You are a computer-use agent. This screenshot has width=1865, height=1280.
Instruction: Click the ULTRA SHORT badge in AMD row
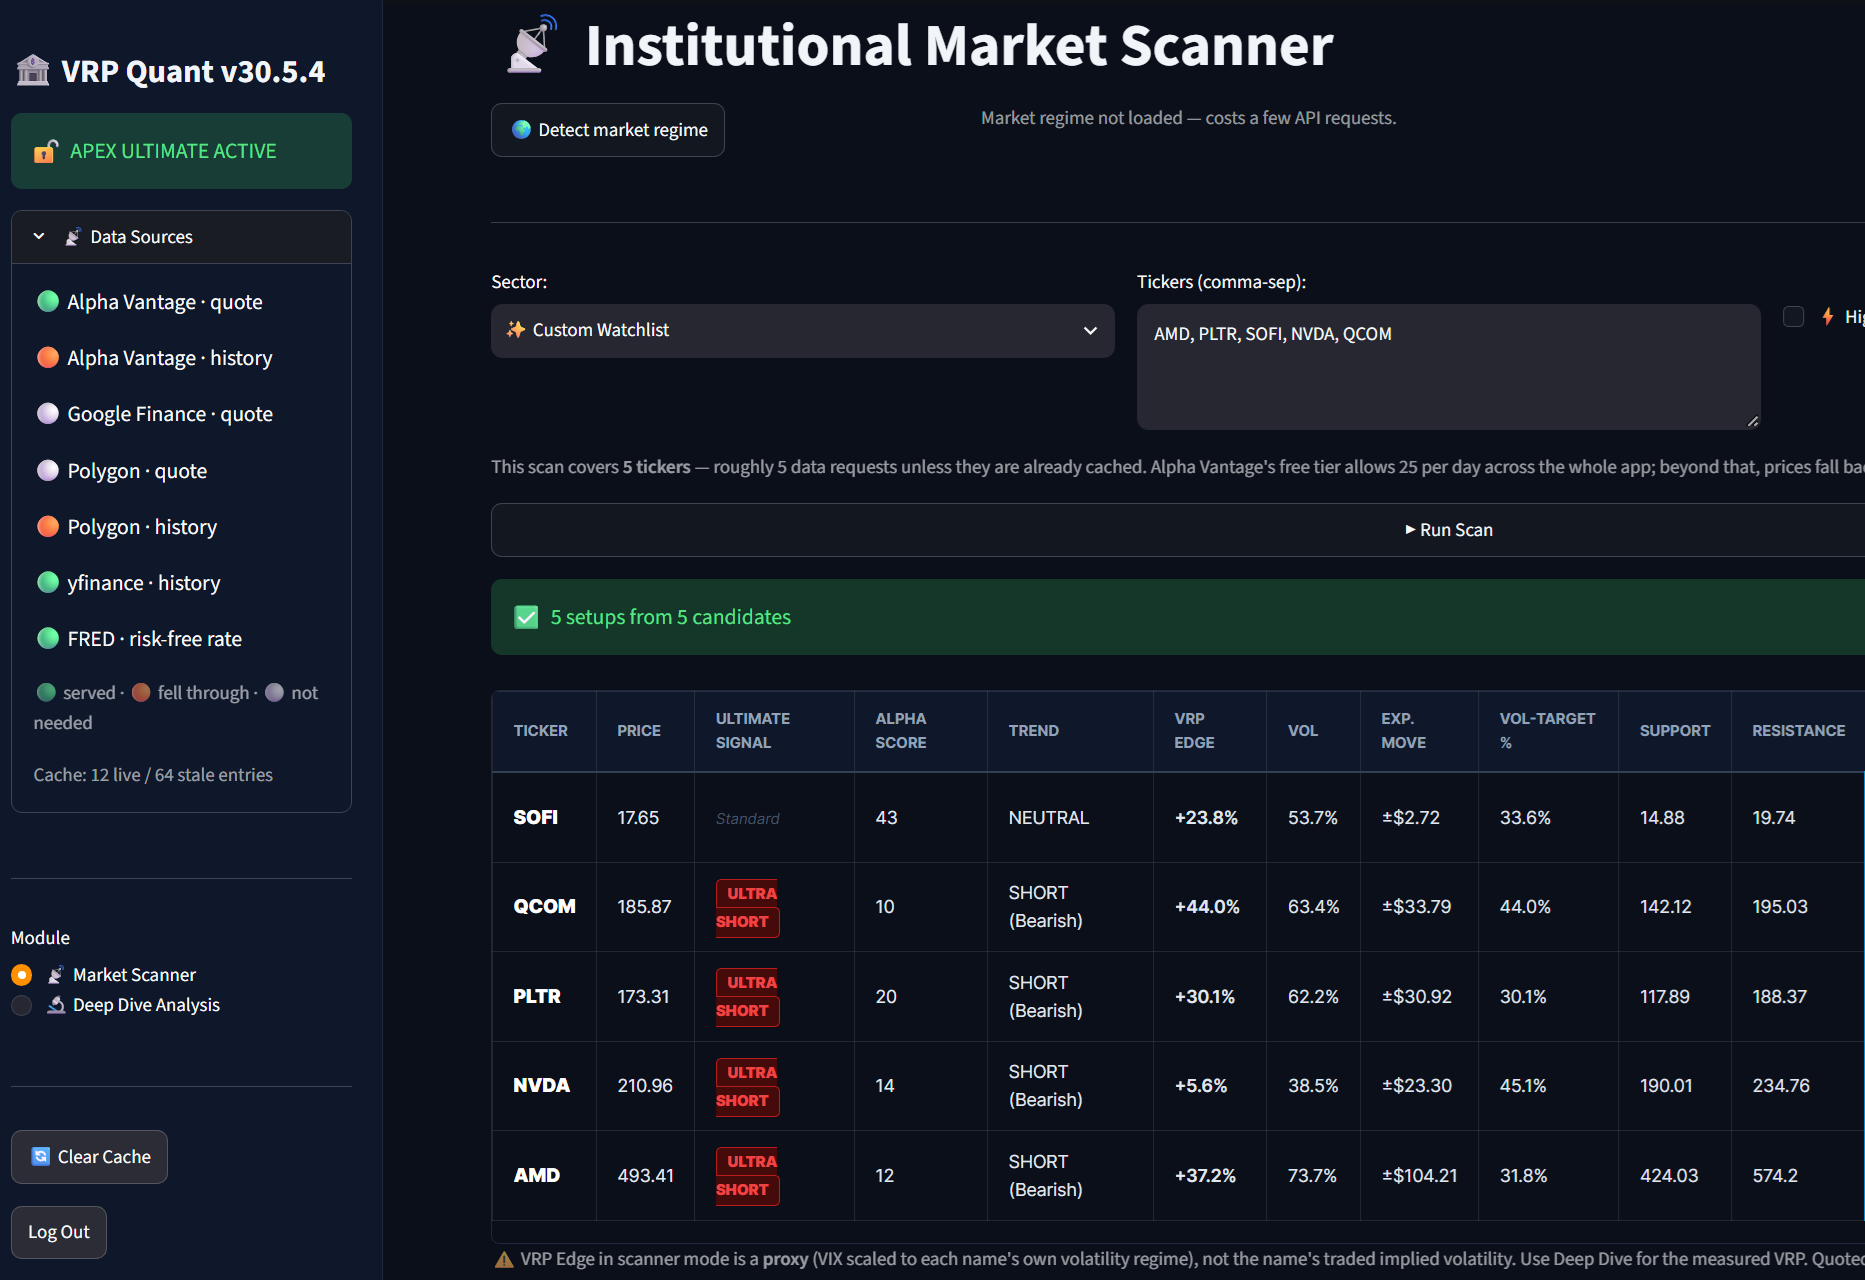click(x=747, y=1175)
